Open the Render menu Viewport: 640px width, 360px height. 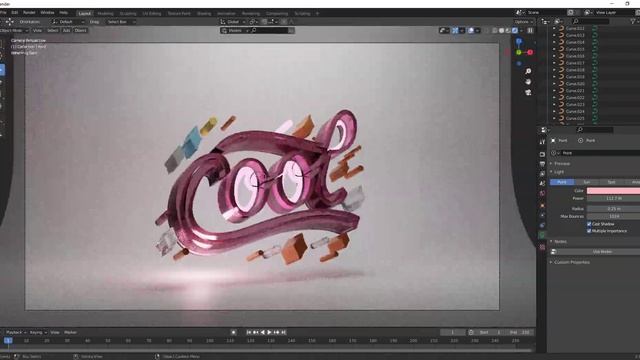29,13
